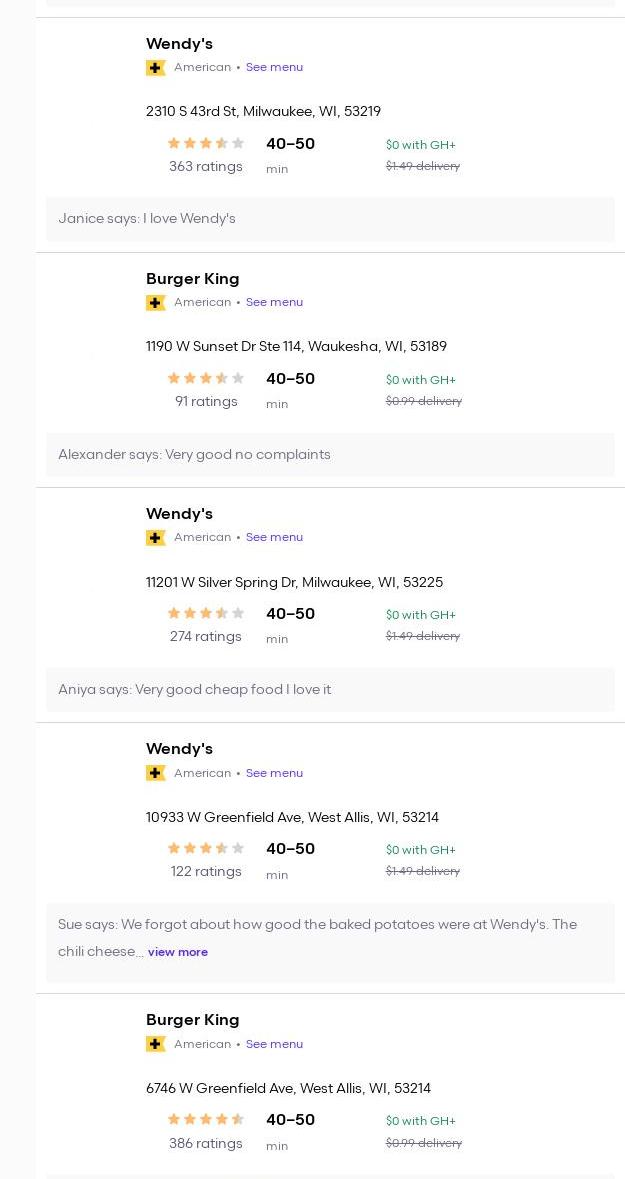Click GH+ badge for Burger King in Waukesha
The width and height of the screenshot is (625, 1179).
[155, 303]
